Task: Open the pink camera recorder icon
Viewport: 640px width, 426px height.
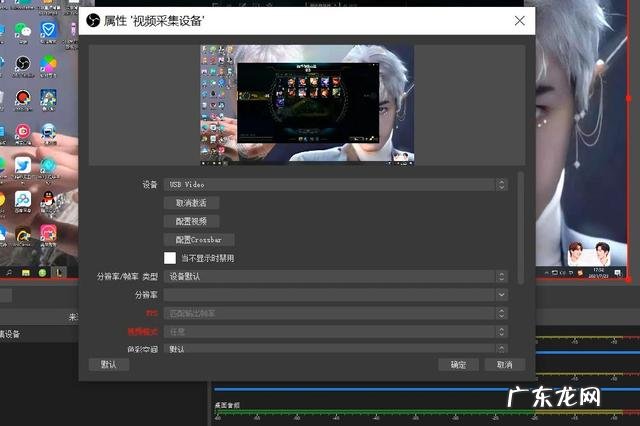Action: pos(23,131)
